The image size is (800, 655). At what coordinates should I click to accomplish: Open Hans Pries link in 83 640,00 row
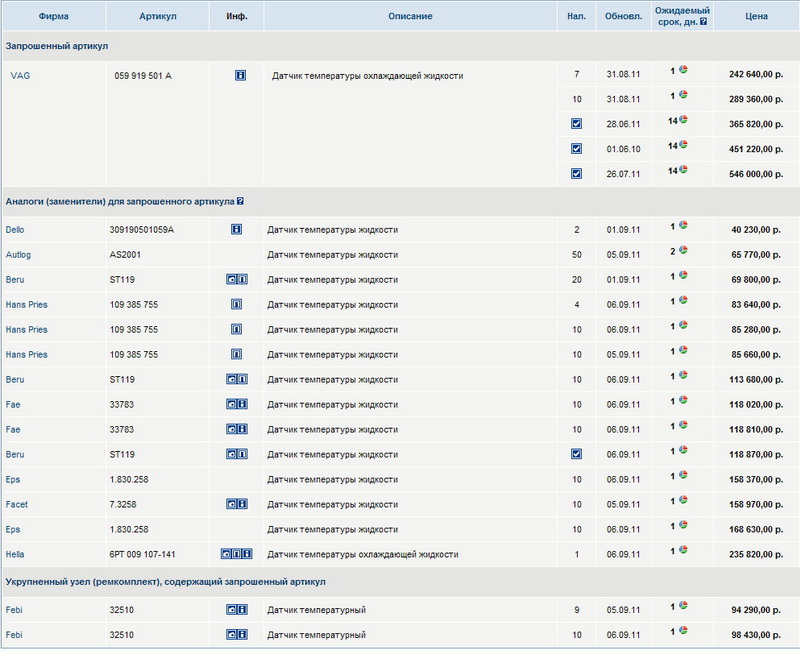[x=27, y=305]
